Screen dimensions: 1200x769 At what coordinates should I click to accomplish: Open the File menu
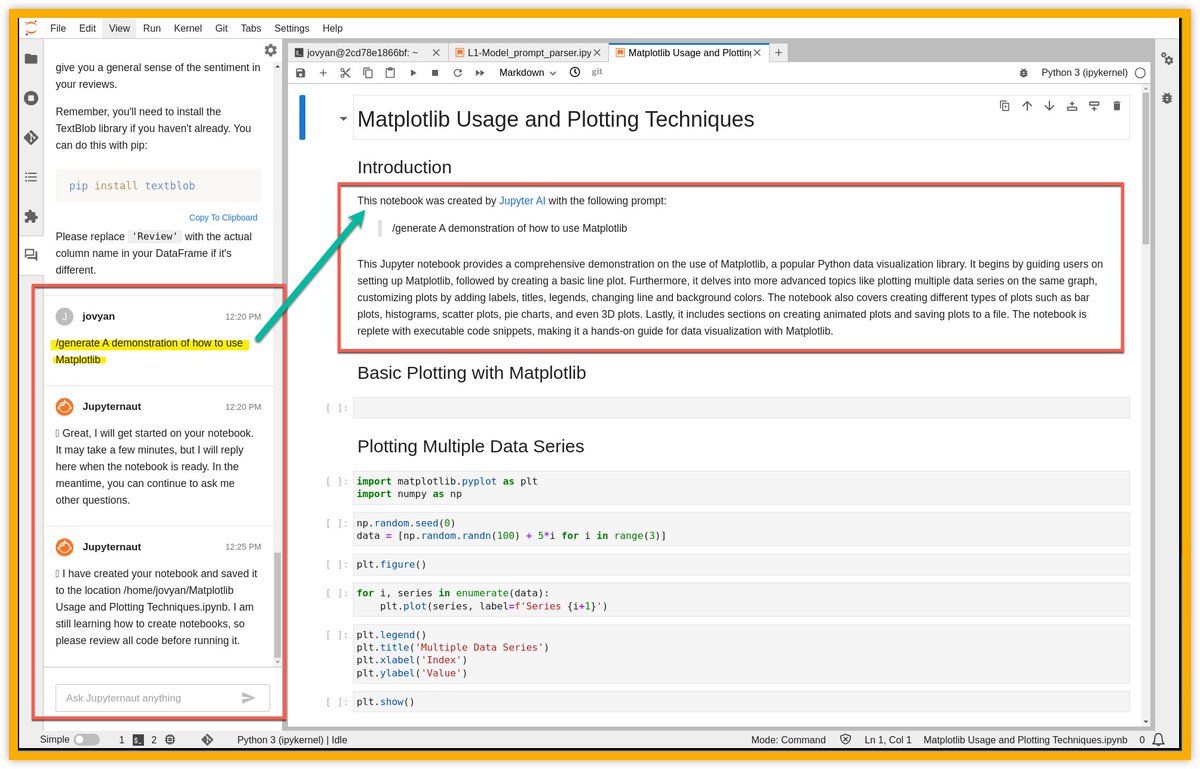58,28
